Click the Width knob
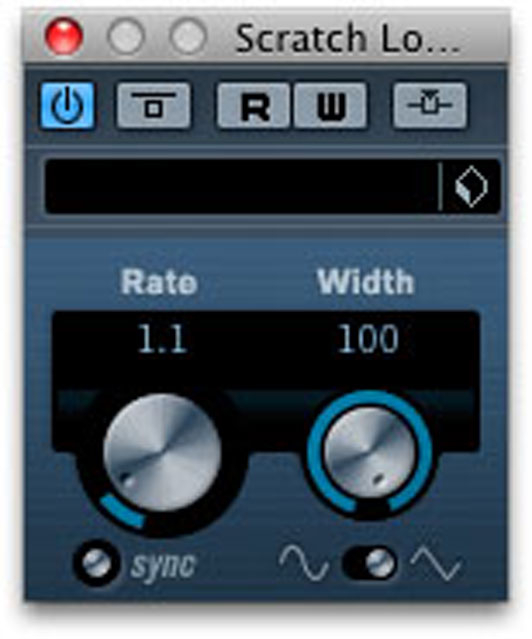This screenshot has width=532, height=639. point(369,452)
